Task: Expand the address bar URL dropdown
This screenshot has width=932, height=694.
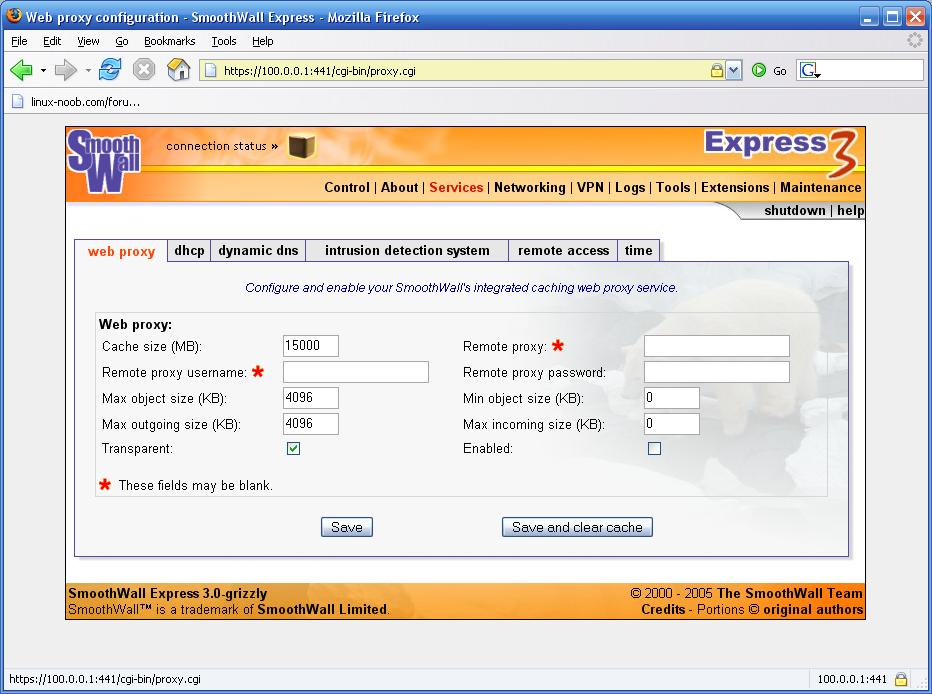Action: point(733,70)
